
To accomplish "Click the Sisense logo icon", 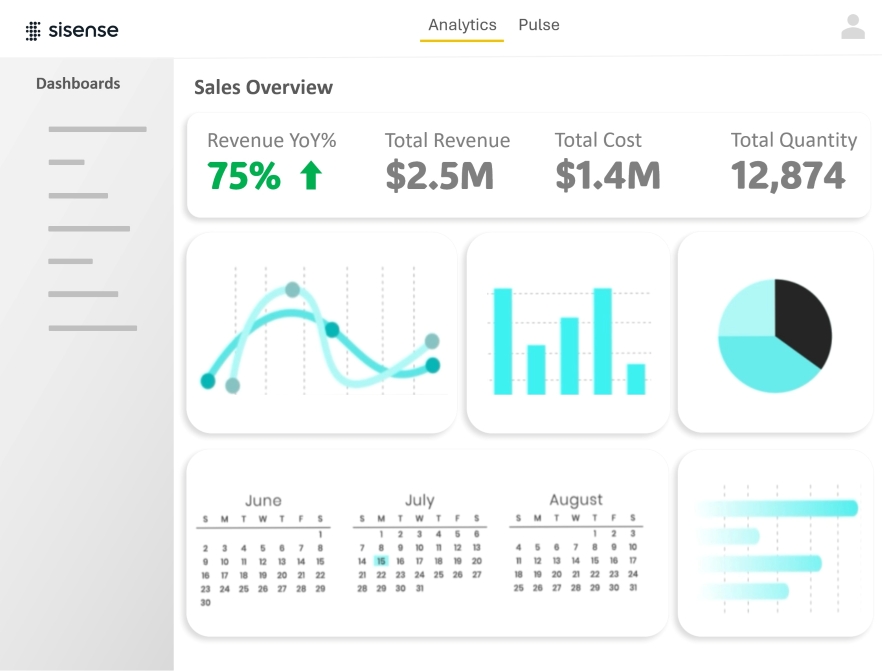I will pos(33,30).
